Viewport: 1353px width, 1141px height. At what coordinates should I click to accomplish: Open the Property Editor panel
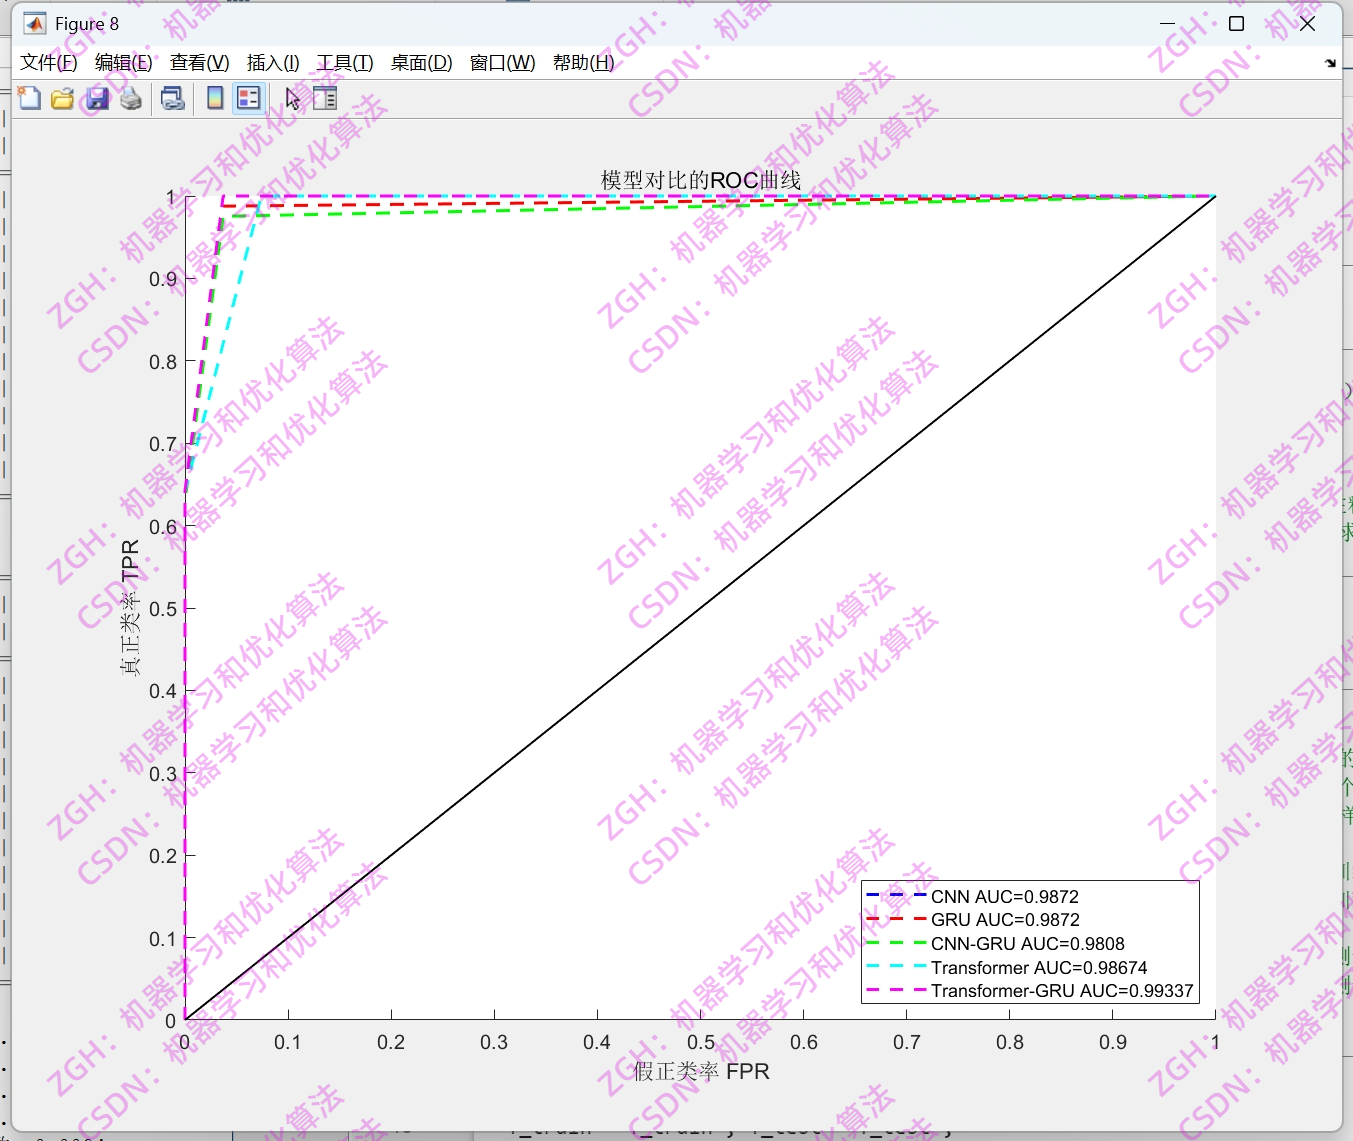pos(324,98)
